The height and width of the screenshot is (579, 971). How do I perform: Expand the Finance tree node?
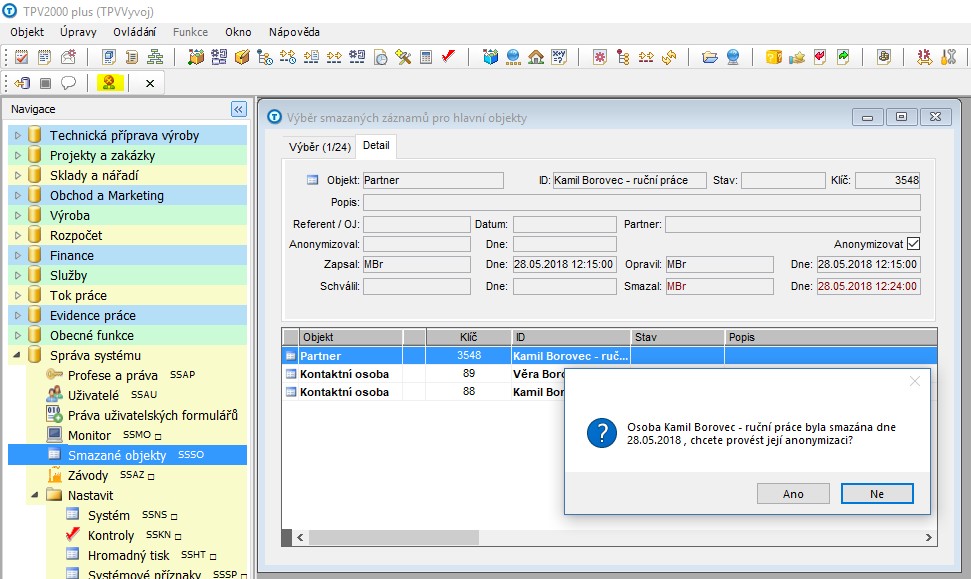click(17, 255)
